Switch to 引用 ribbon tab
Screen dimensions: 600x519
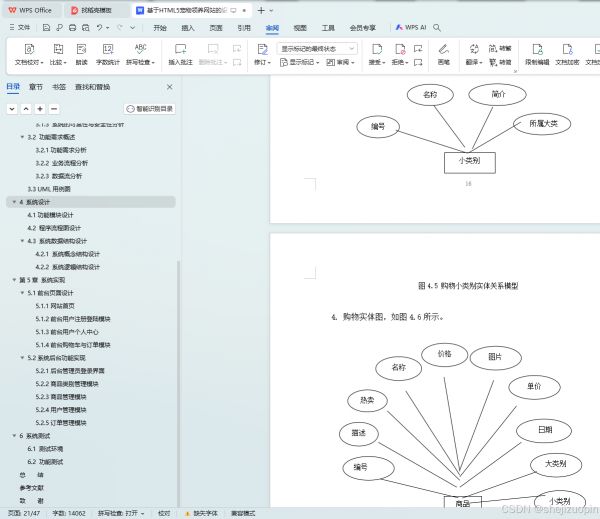coord(244,28)
